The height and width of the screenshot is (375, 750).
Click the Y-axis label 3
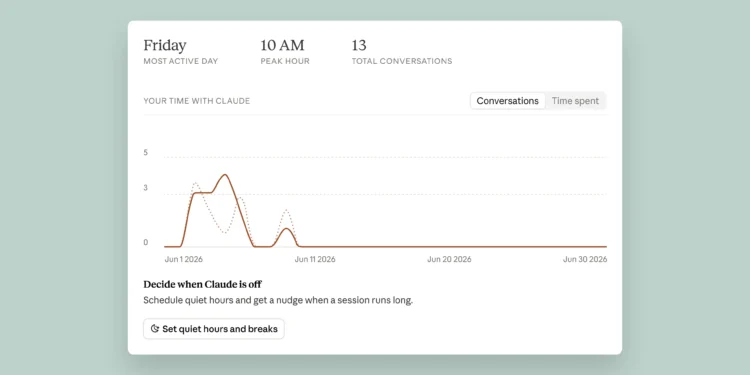(145, 188)
